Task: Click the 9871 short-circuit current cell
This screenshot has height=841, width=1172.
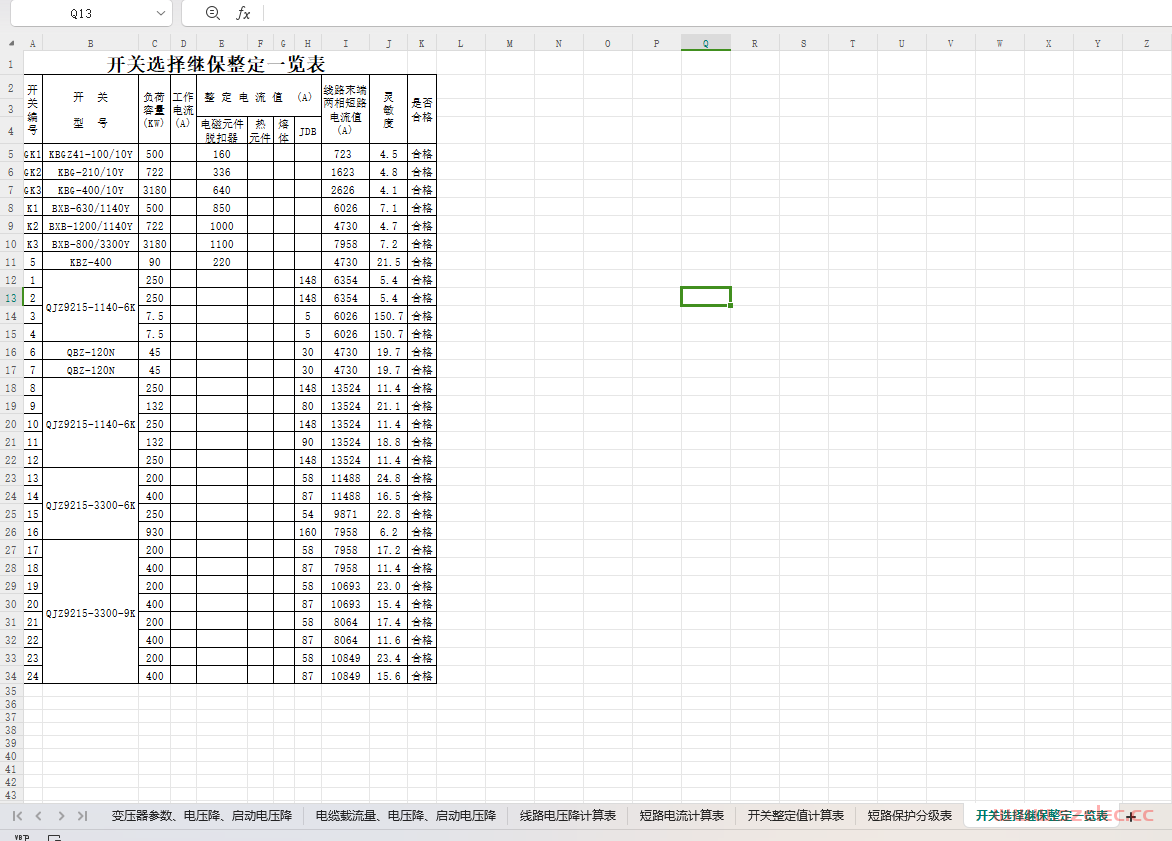Action: coord(345,514)
